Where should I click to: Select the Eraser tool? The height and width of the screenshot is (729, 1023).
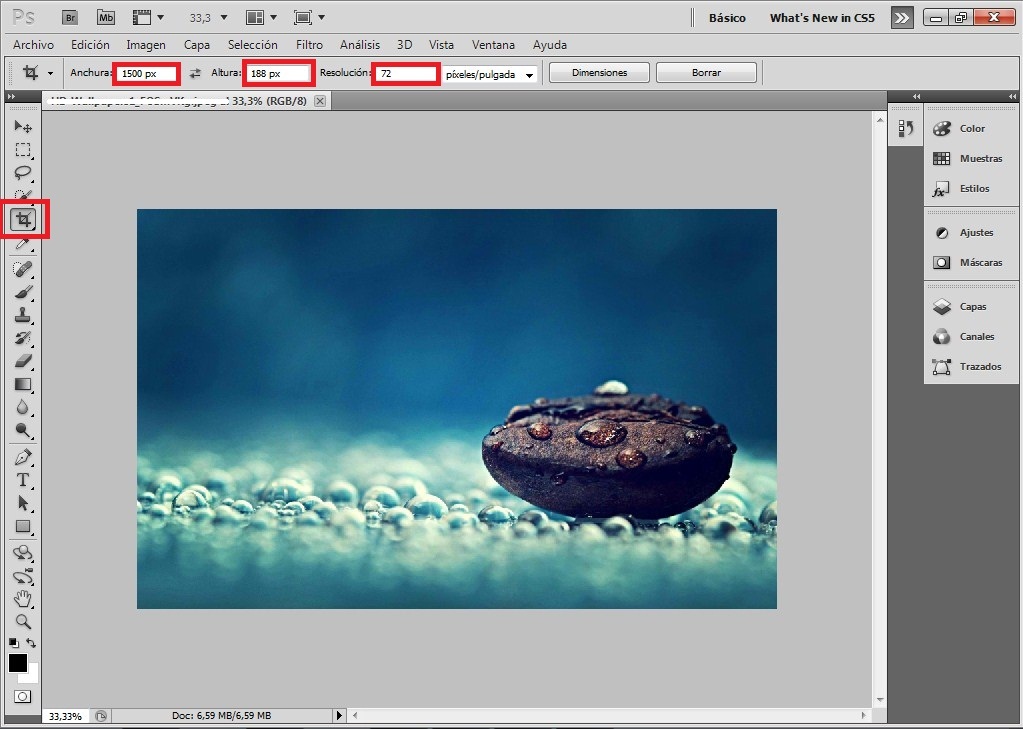pos(23,361)
